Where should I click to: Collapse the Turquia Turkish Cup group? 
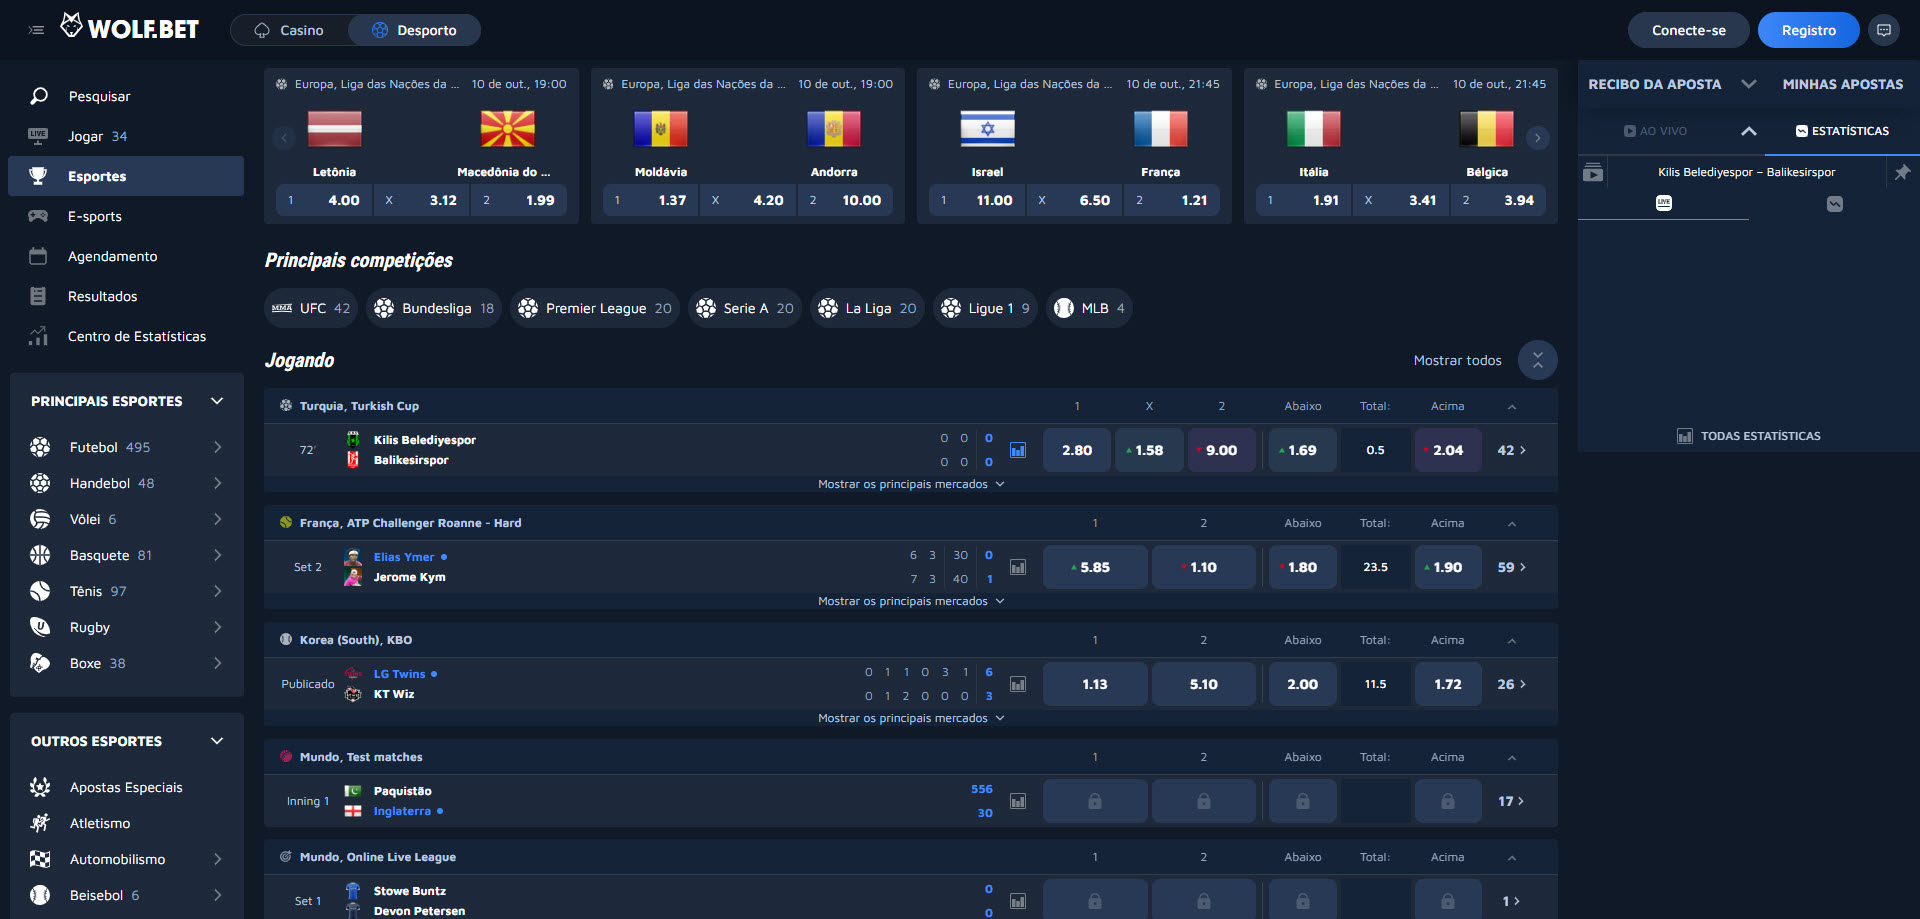click(1512, 406)
